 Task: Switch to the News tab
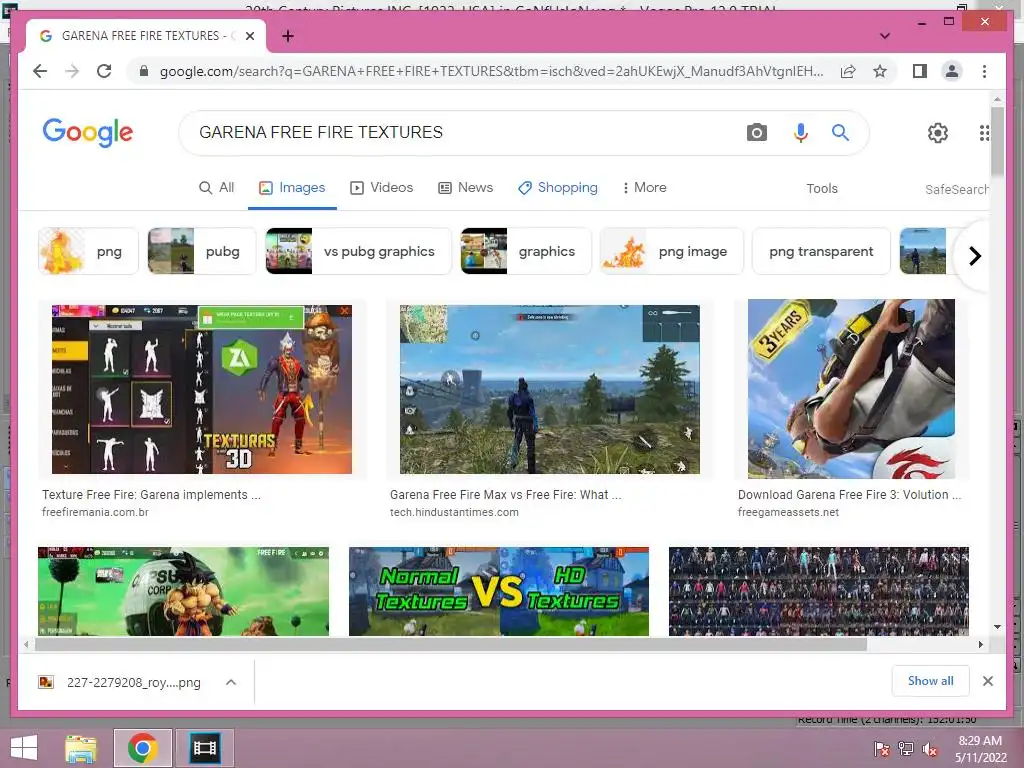[x=465, y=188]
